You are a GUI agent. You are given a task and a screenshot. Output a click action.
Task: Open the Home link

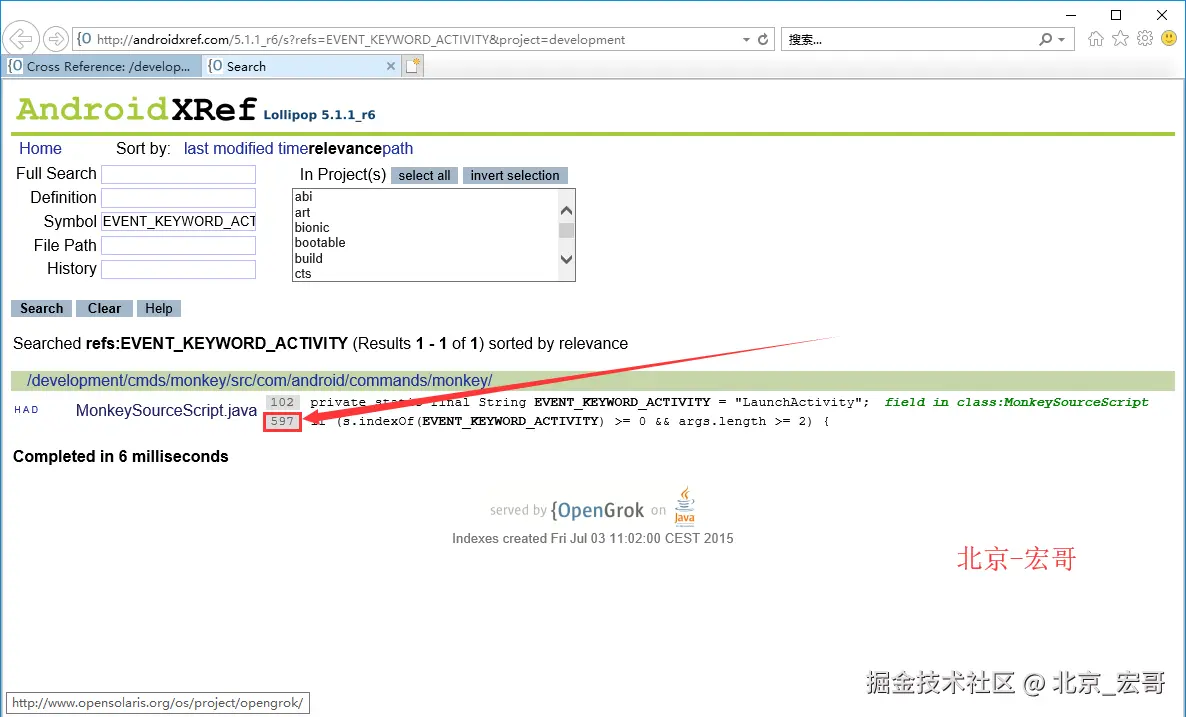[x=40, y=148]
